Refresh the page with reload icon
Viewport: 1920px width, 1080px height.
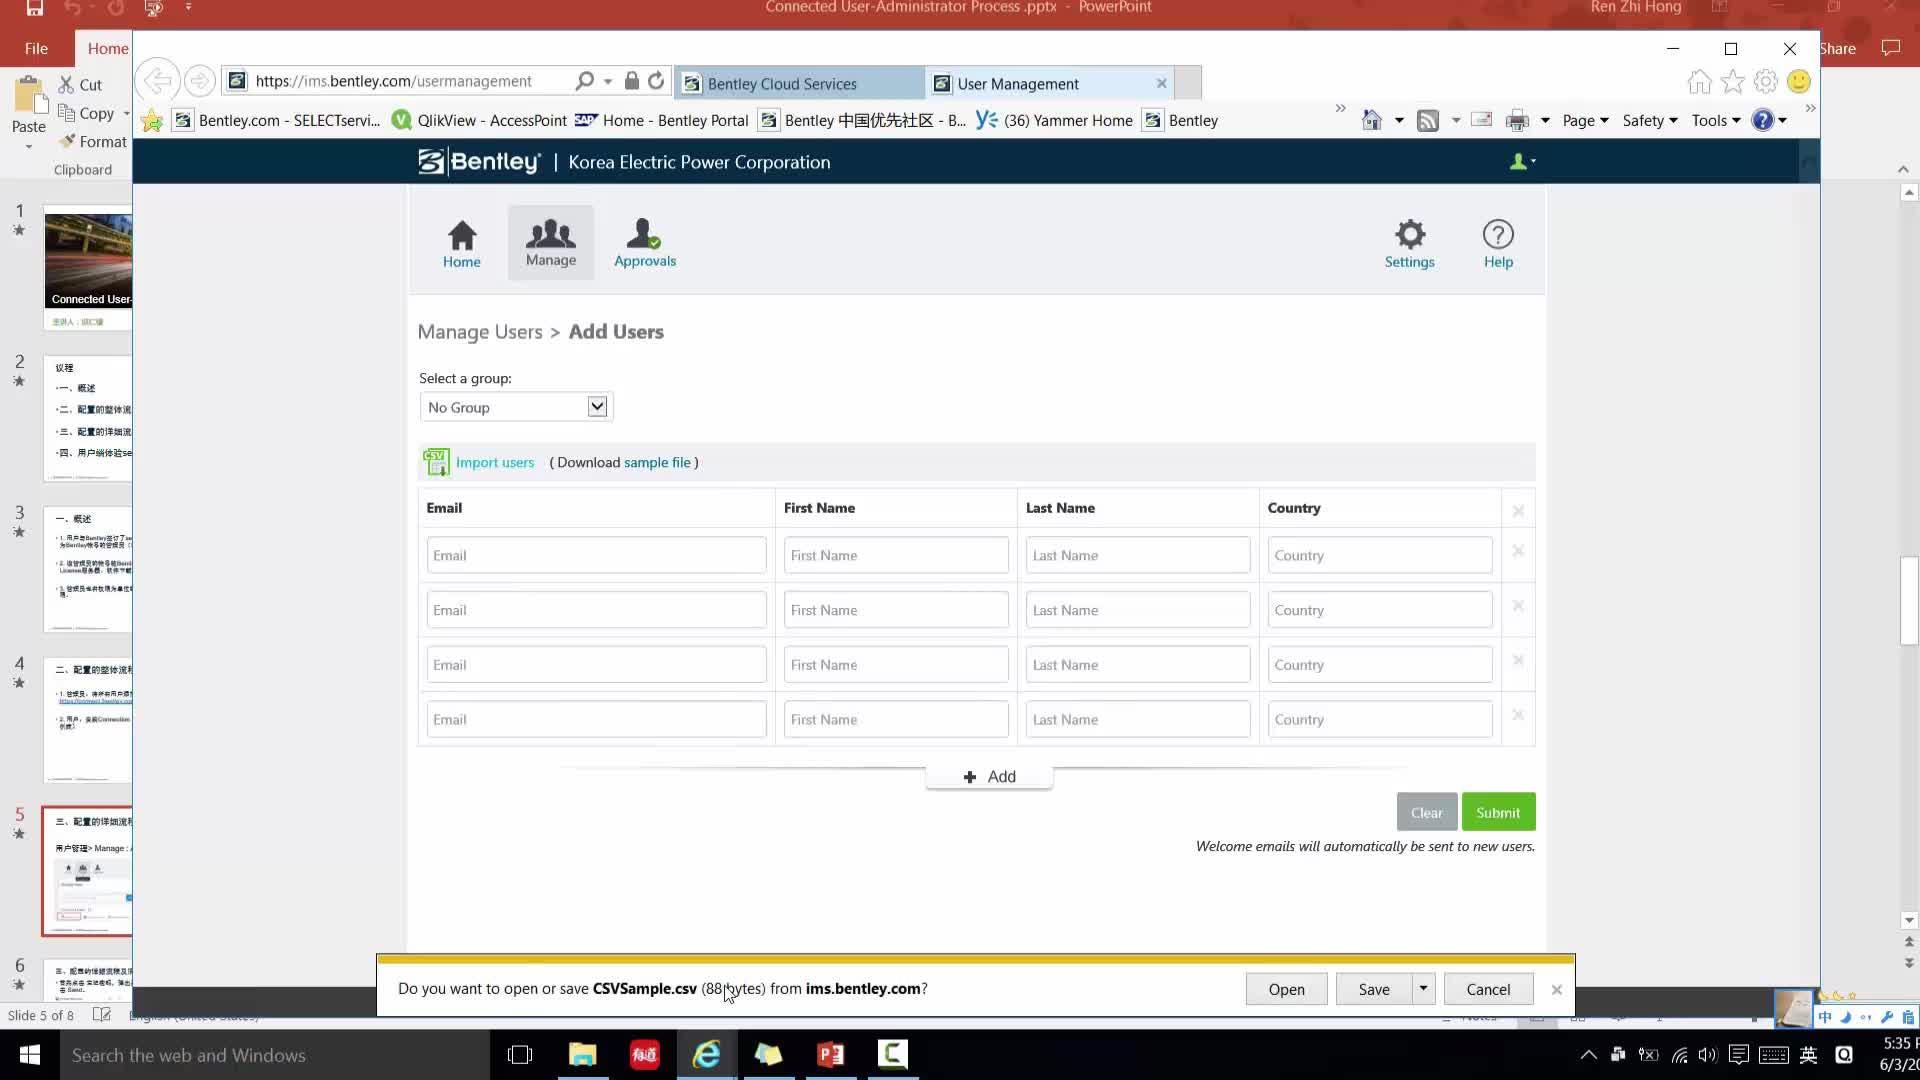pos(656,81)
